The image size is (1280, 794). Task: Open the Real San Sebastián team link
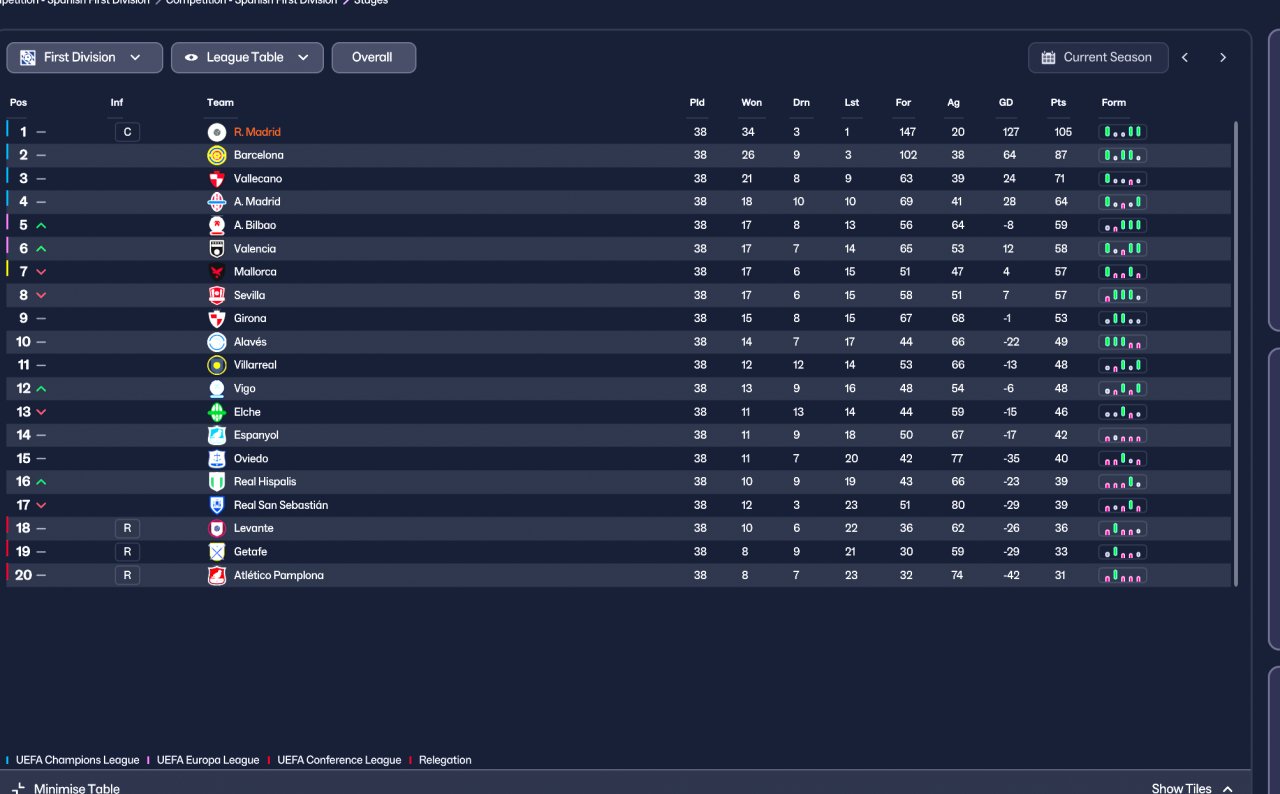point(281,505)
